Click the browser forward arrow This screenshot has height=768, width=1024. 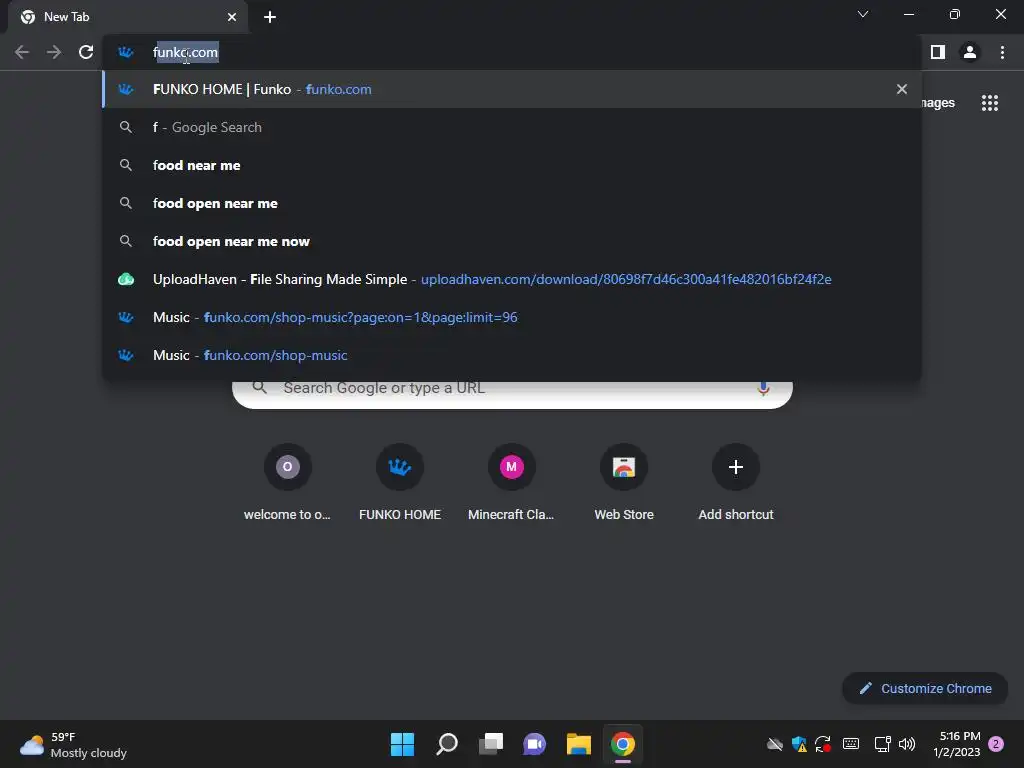pyautogui.click(x=54, y=52)
